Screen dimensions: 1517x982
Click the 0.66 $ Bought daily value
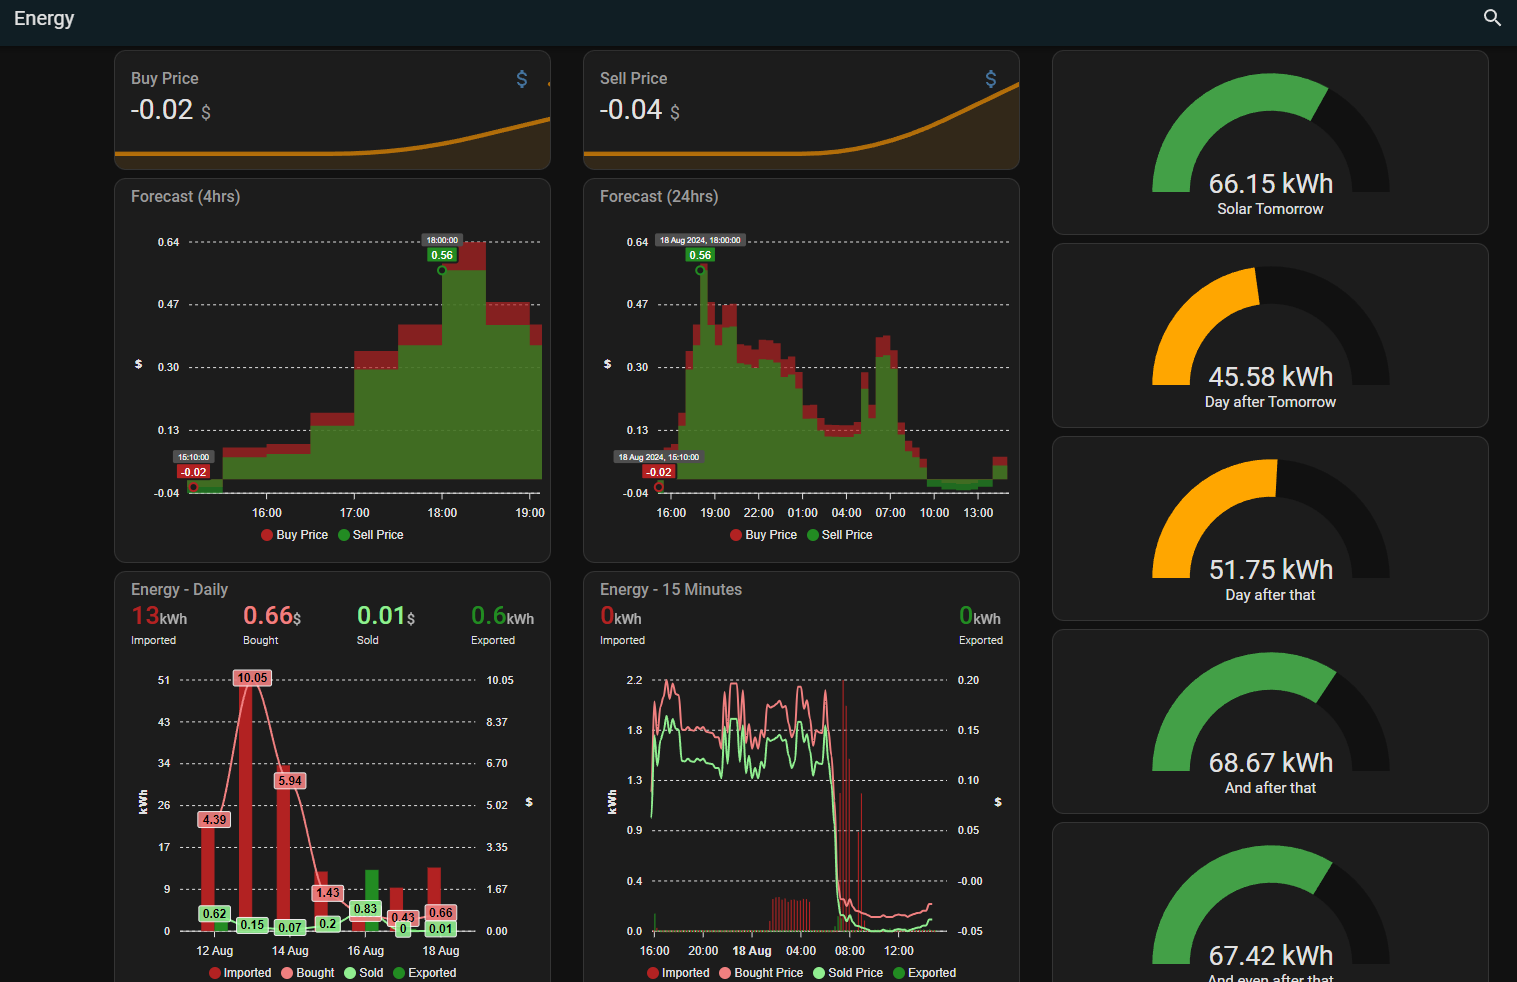(x=272, y=616)
